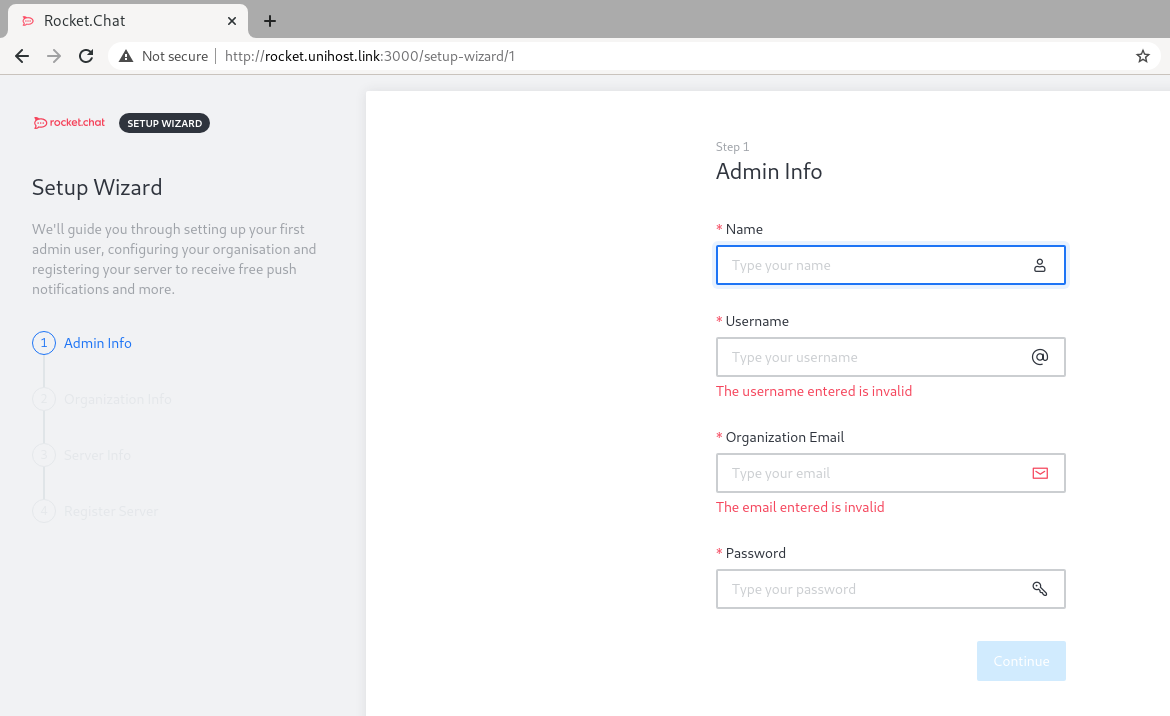The height and width of the screenshot is (716, 1170).
Task: Focus the Type your email field
Action: coord(870,473)
